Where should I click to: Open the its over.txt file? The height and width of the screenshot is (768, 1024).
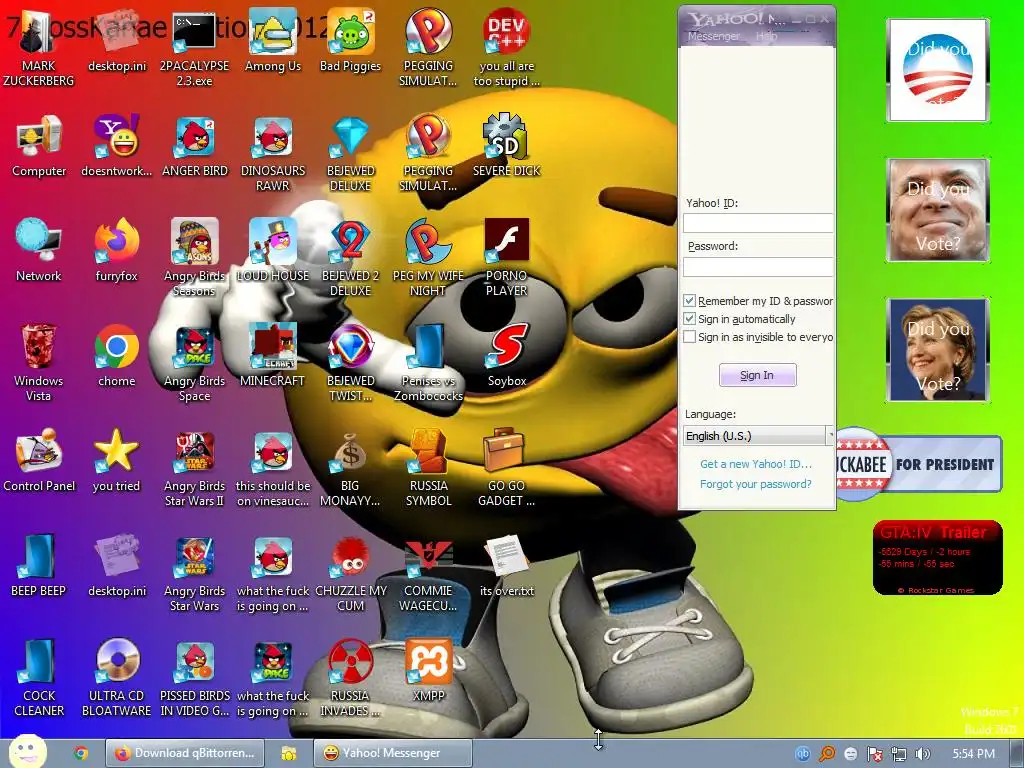click(x=506, y=567)
